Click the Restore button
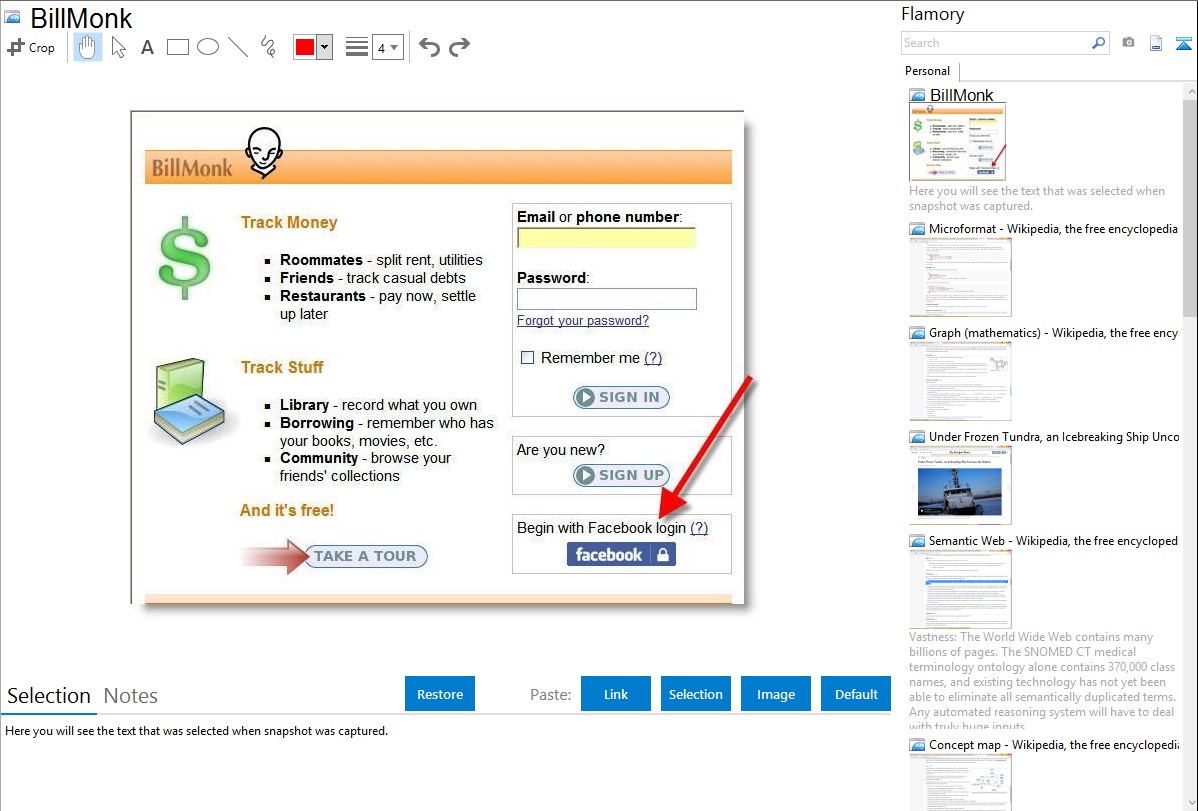Image resolution: width=1198 pixels, height=811 pixels. pyautogui.click(x=440, y=694)
